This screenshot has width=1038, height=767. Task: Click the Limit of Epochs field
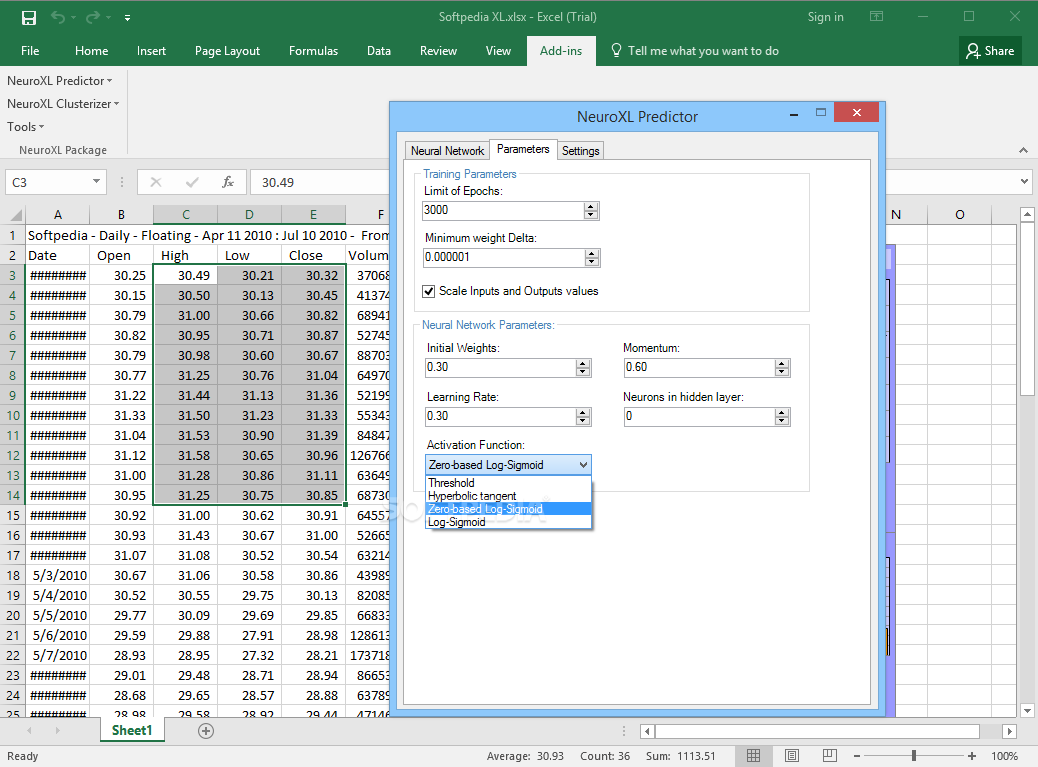(502, 210)
